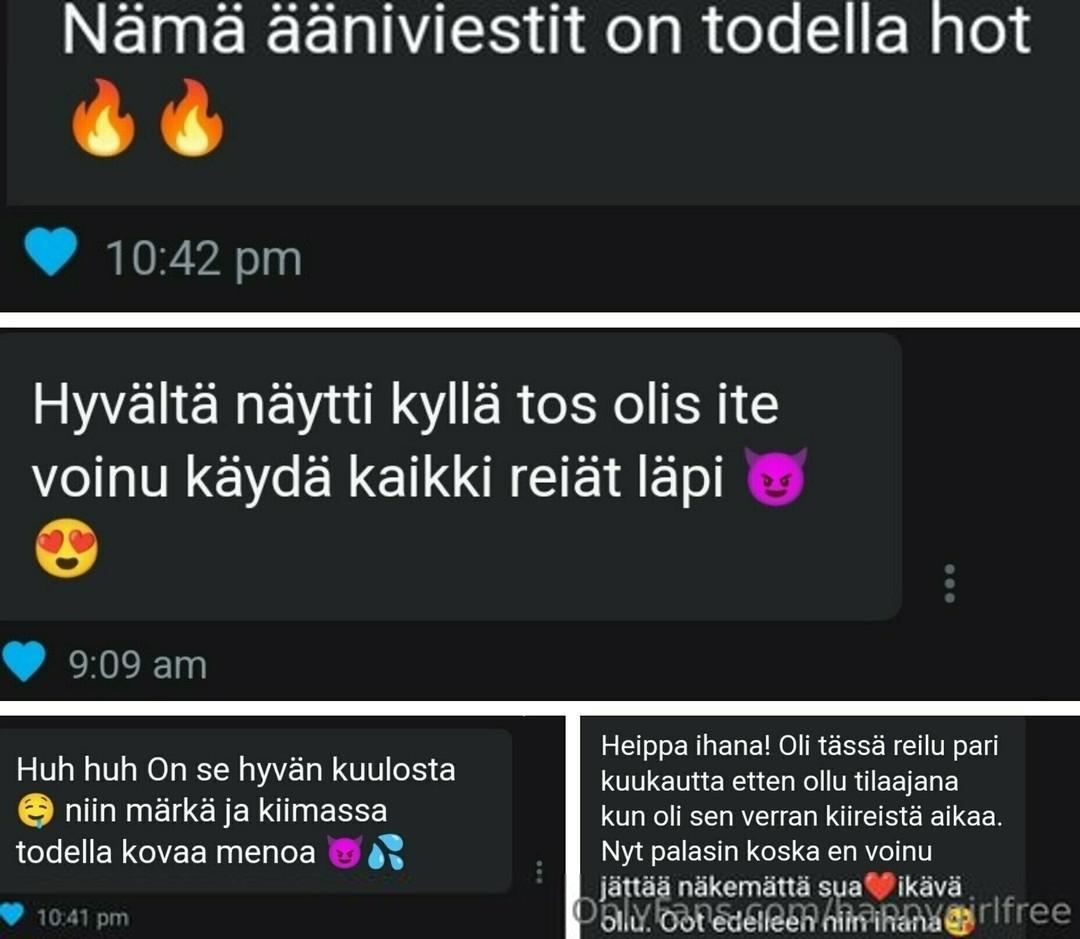The width and height of the screenshot is (1080, 939).
Task: Select the 'Heippa ihana!' message bubble
Action: click(803, 827)
